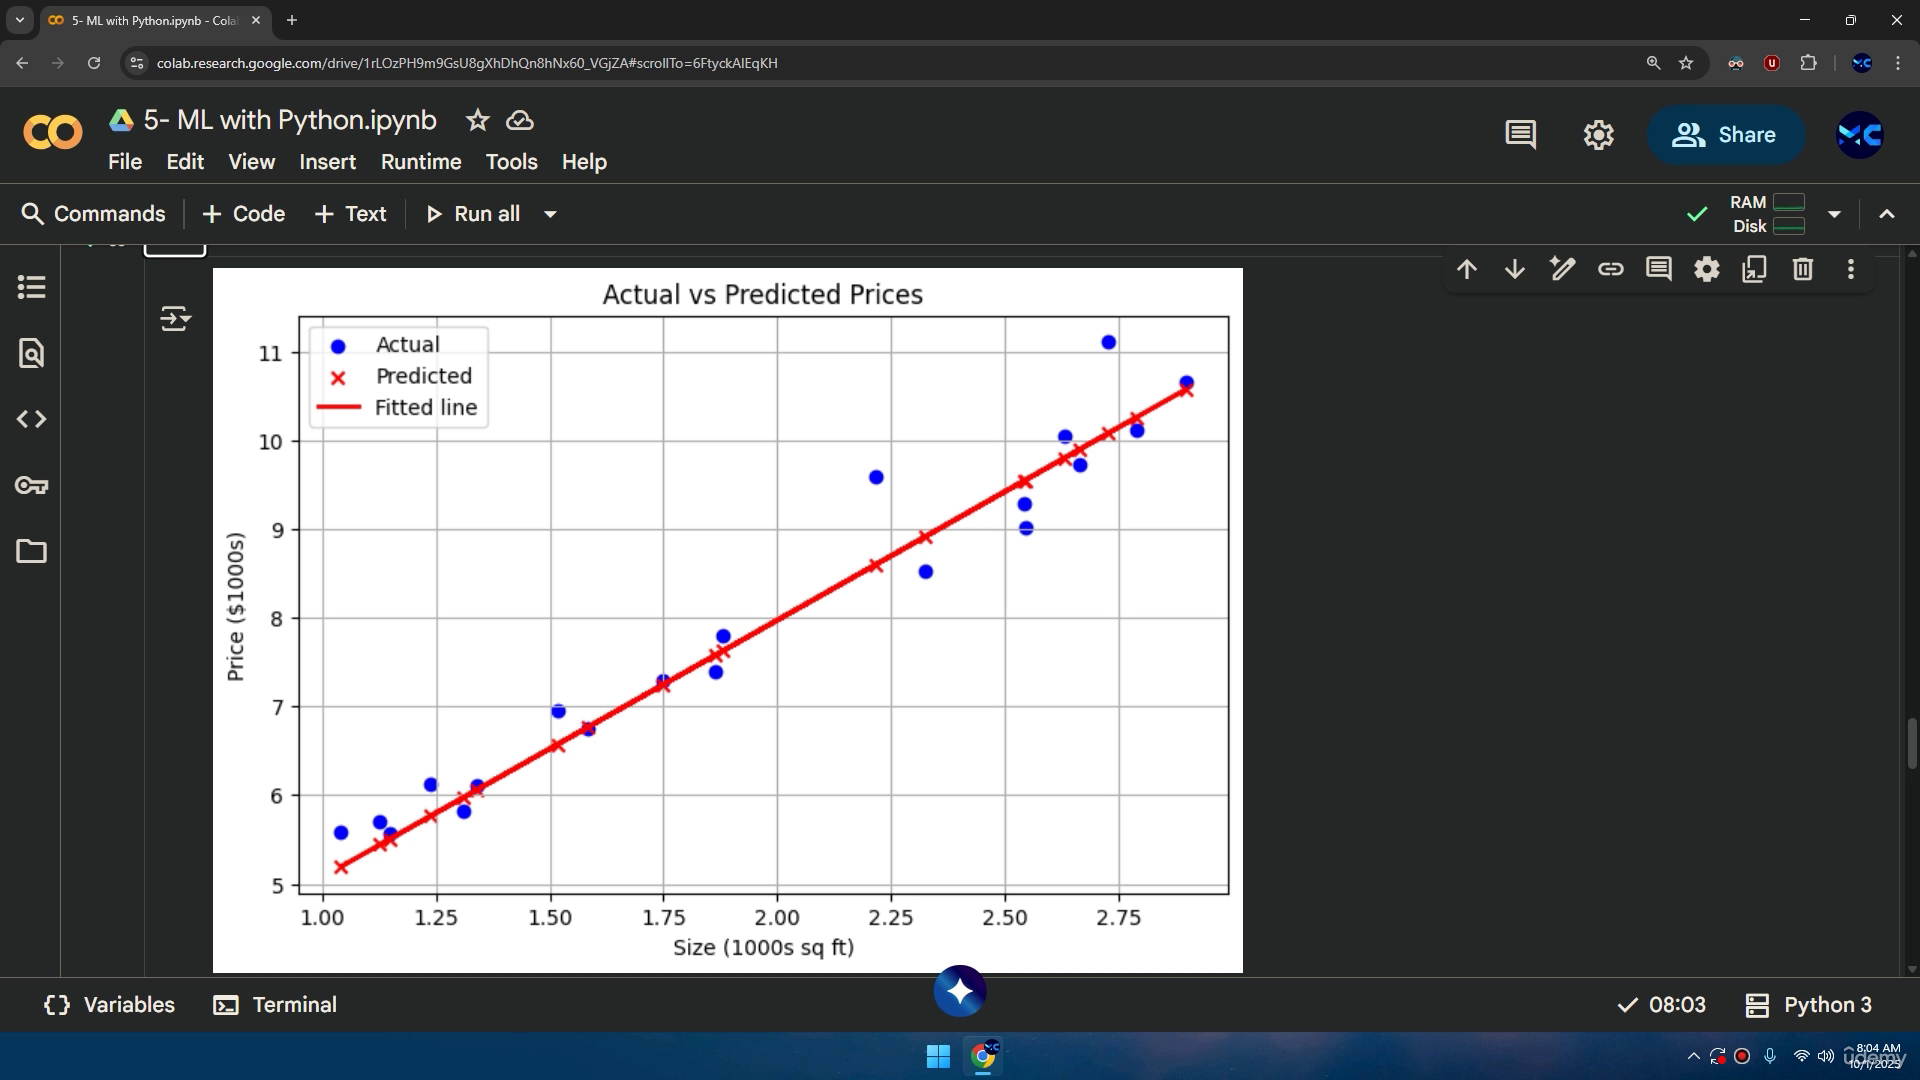The image size is (1920, 1080).
Task: Add a new Code cell
Action: pyautogui.click(x=244, y=214)
